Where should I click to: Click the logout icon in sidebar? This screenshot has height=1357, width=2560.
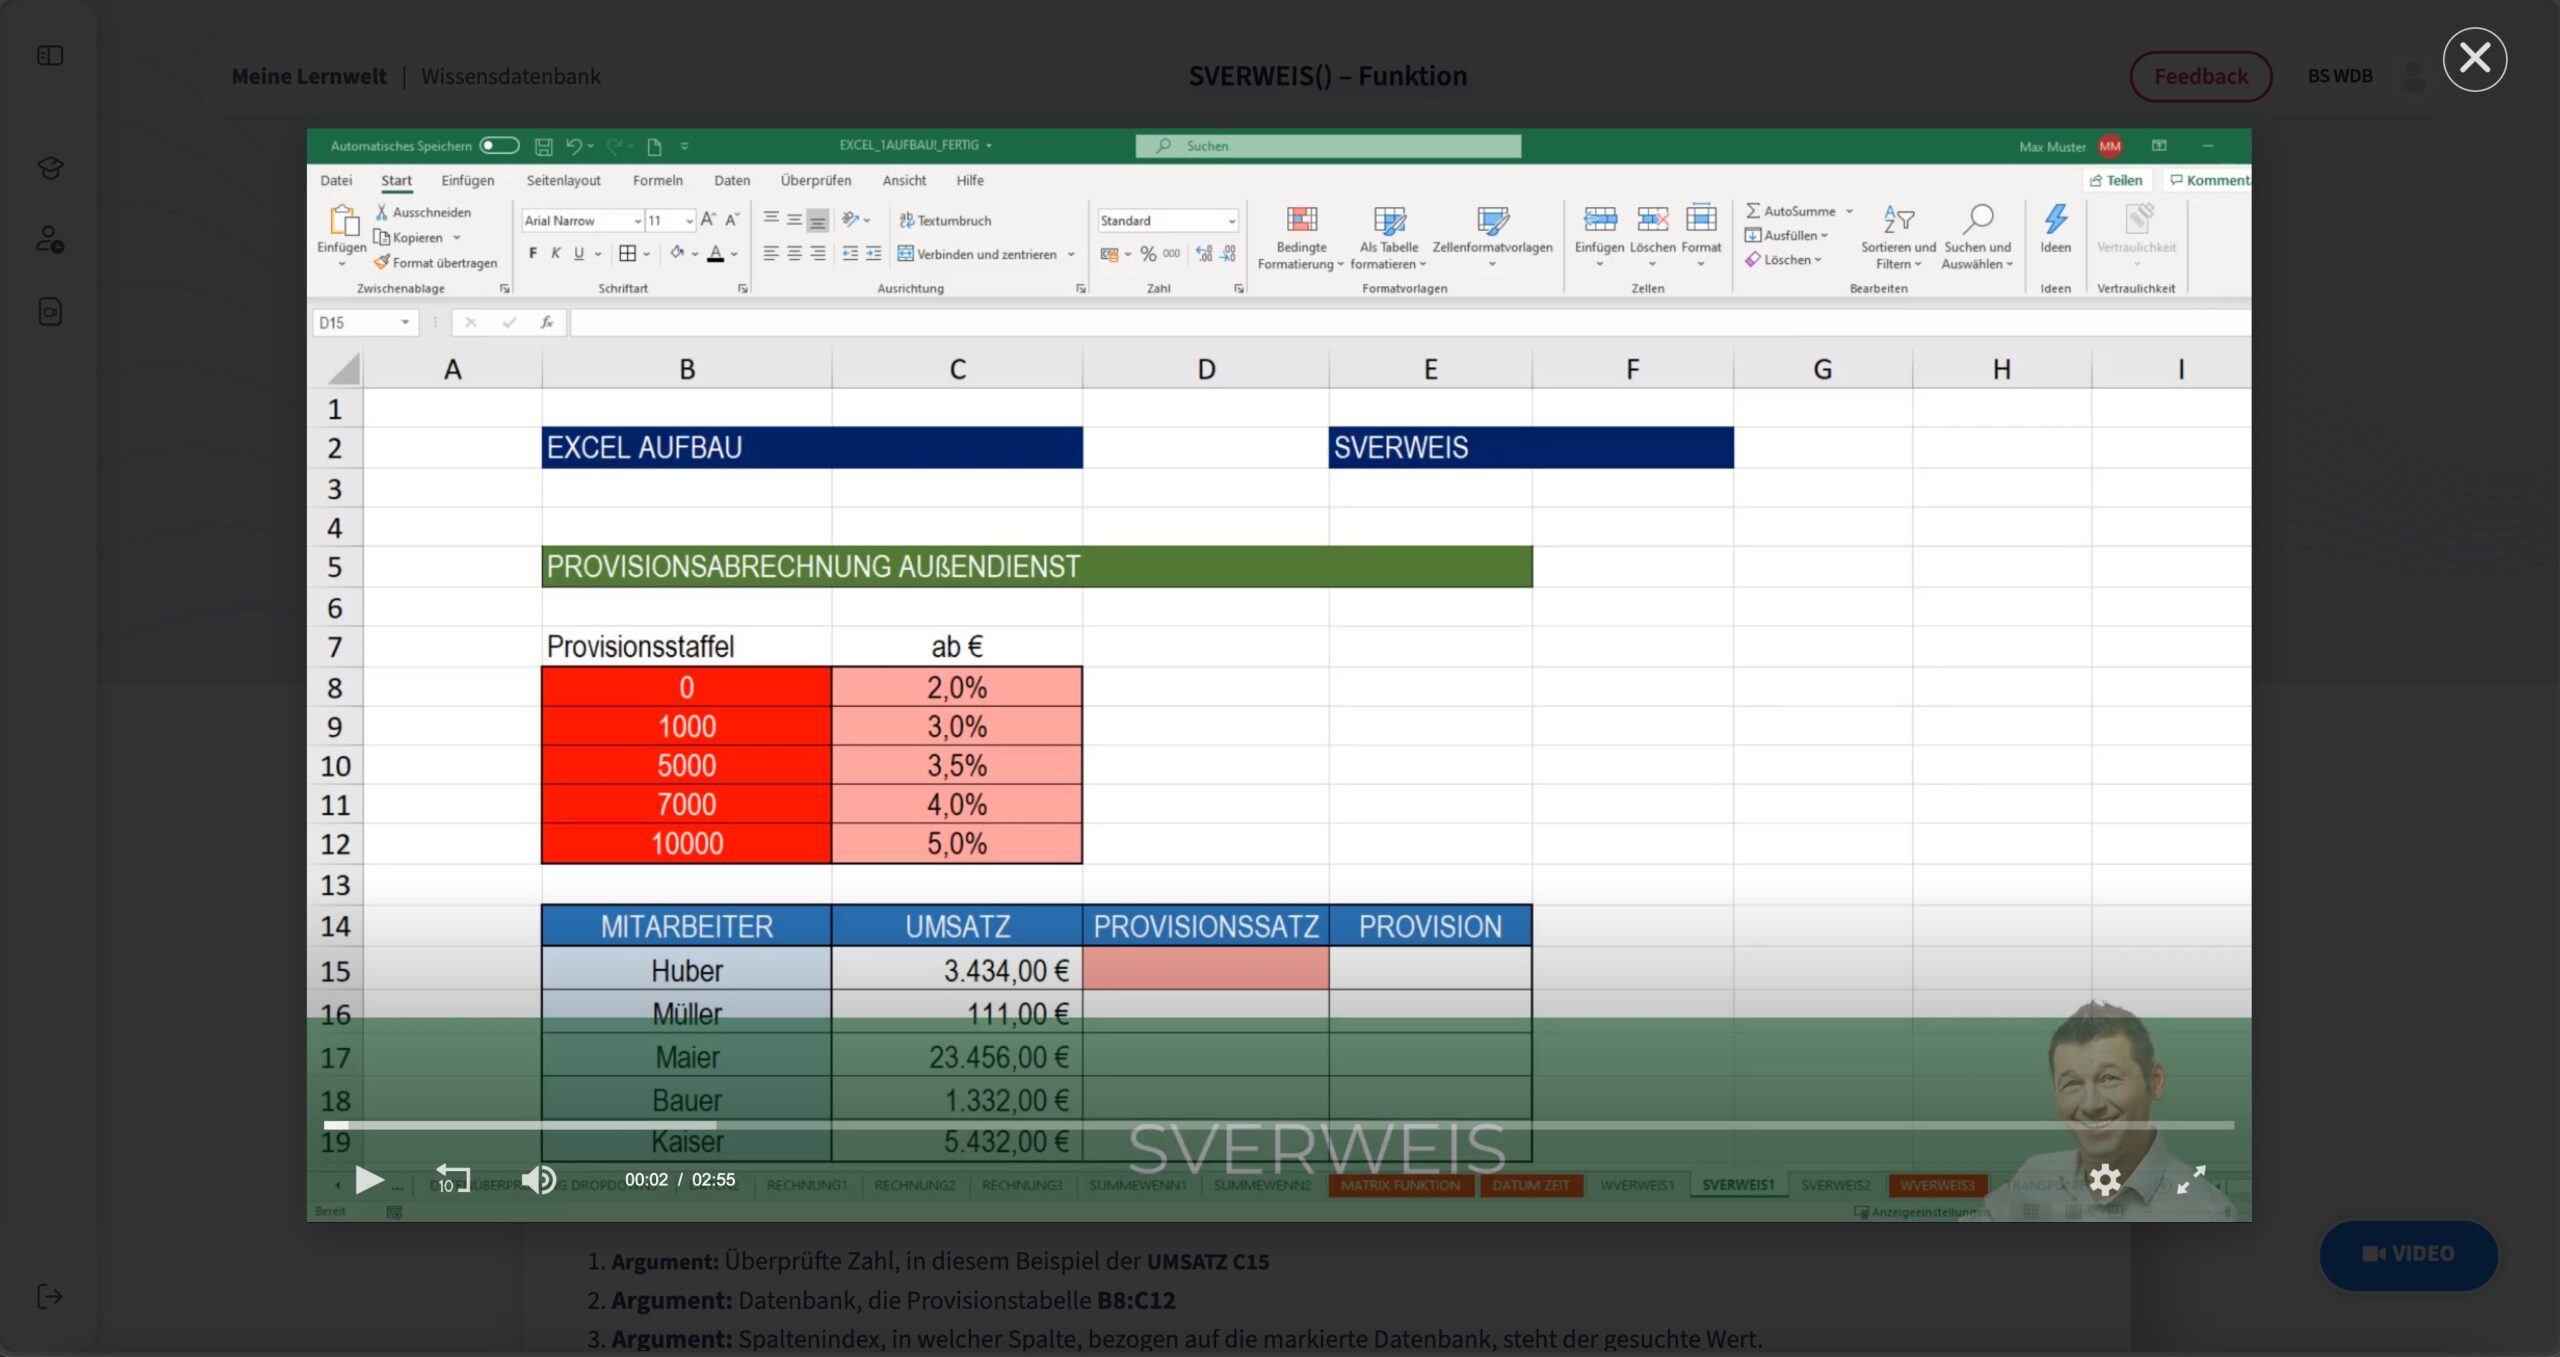[x=50, y=1297]
